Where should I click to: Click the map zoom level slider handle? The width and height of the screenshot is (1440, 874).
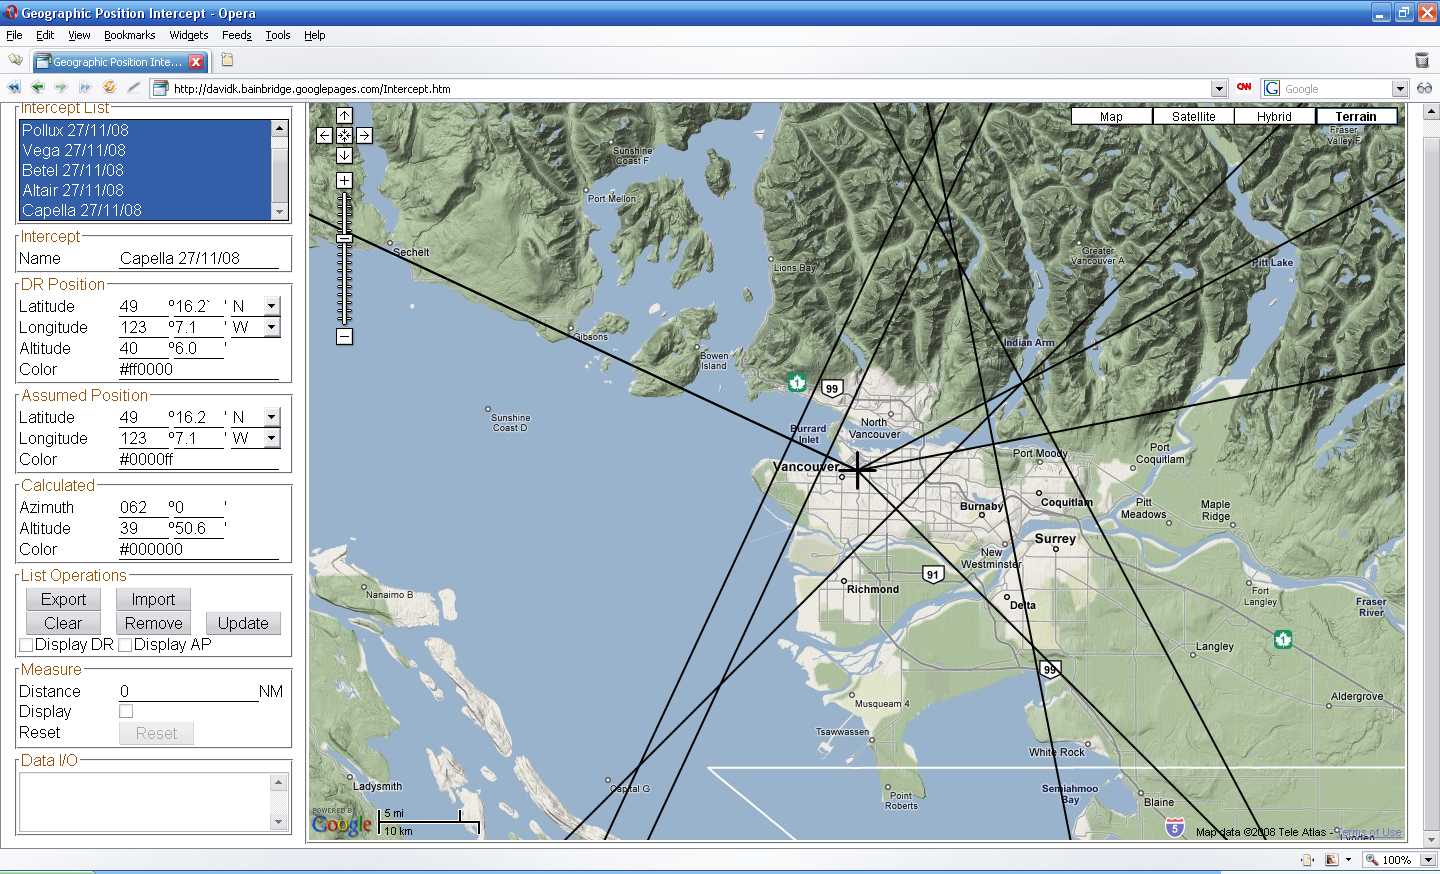pos(344,238)
